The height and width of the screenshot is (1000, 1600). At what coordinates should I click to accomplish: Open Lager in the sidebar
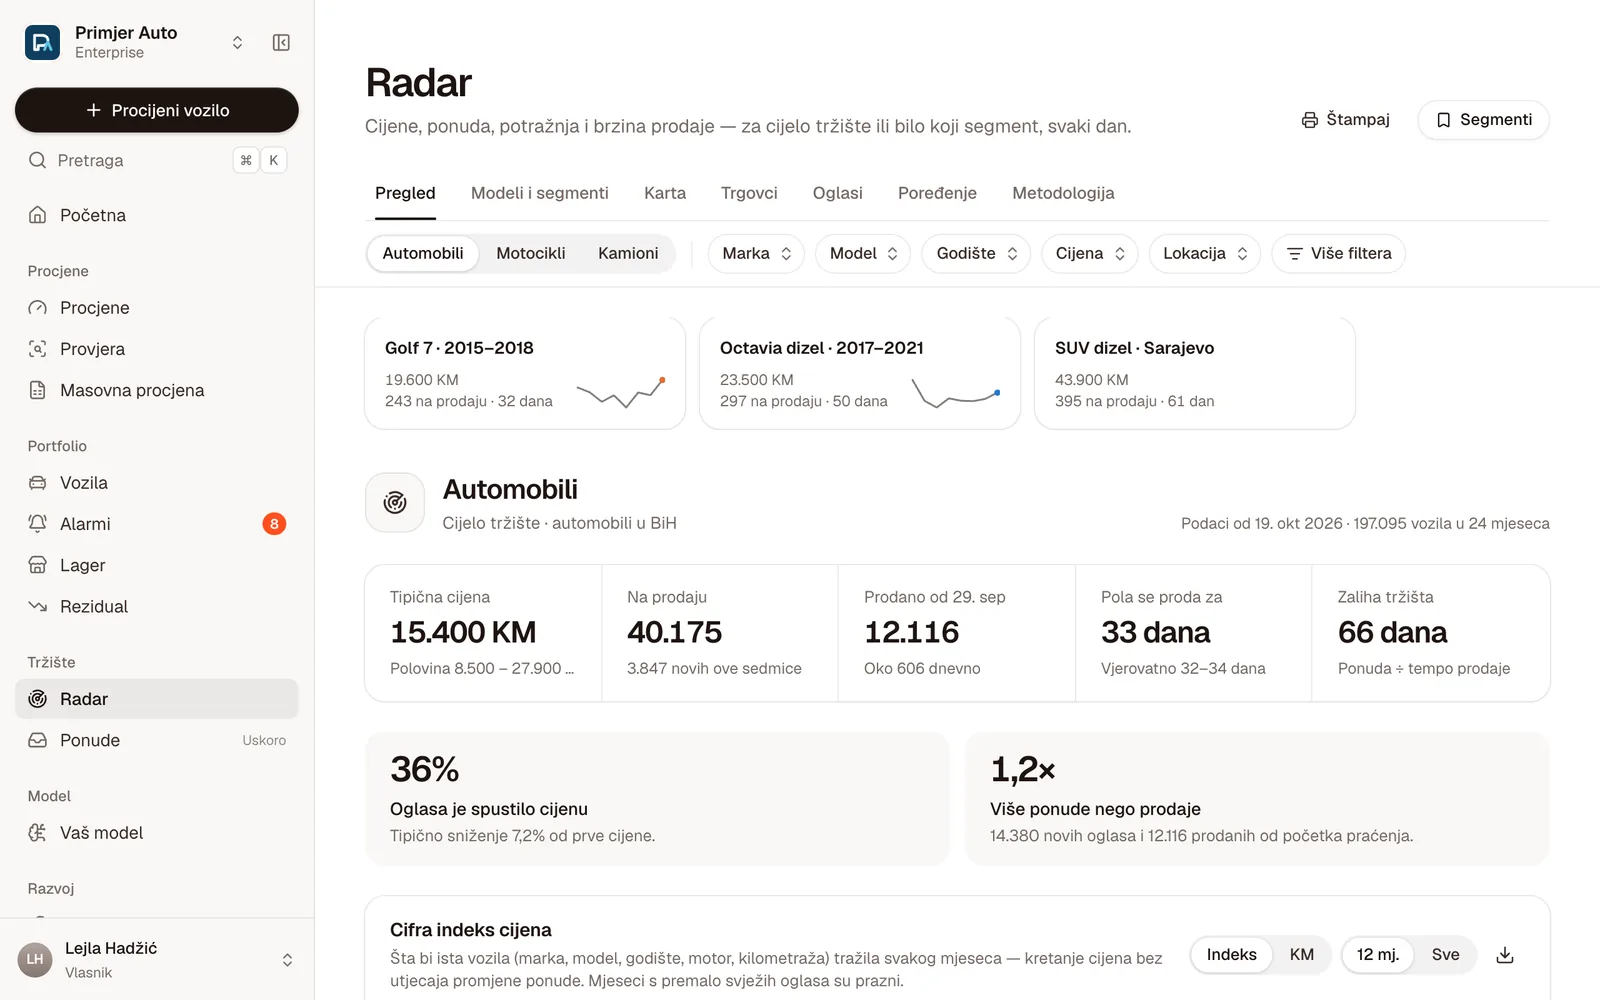(x=157, y=565)
